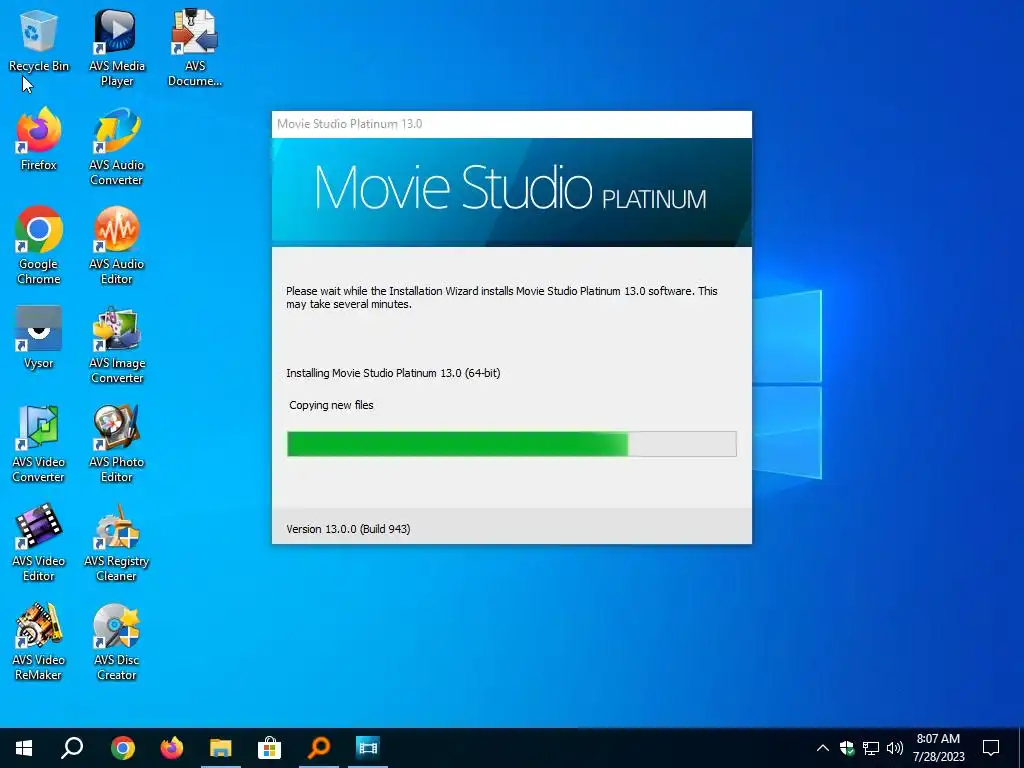Viewport: 1024px width, 768px height.
Task: Open the clock showing 8:07 AM
Action: [x=938, y=748]
